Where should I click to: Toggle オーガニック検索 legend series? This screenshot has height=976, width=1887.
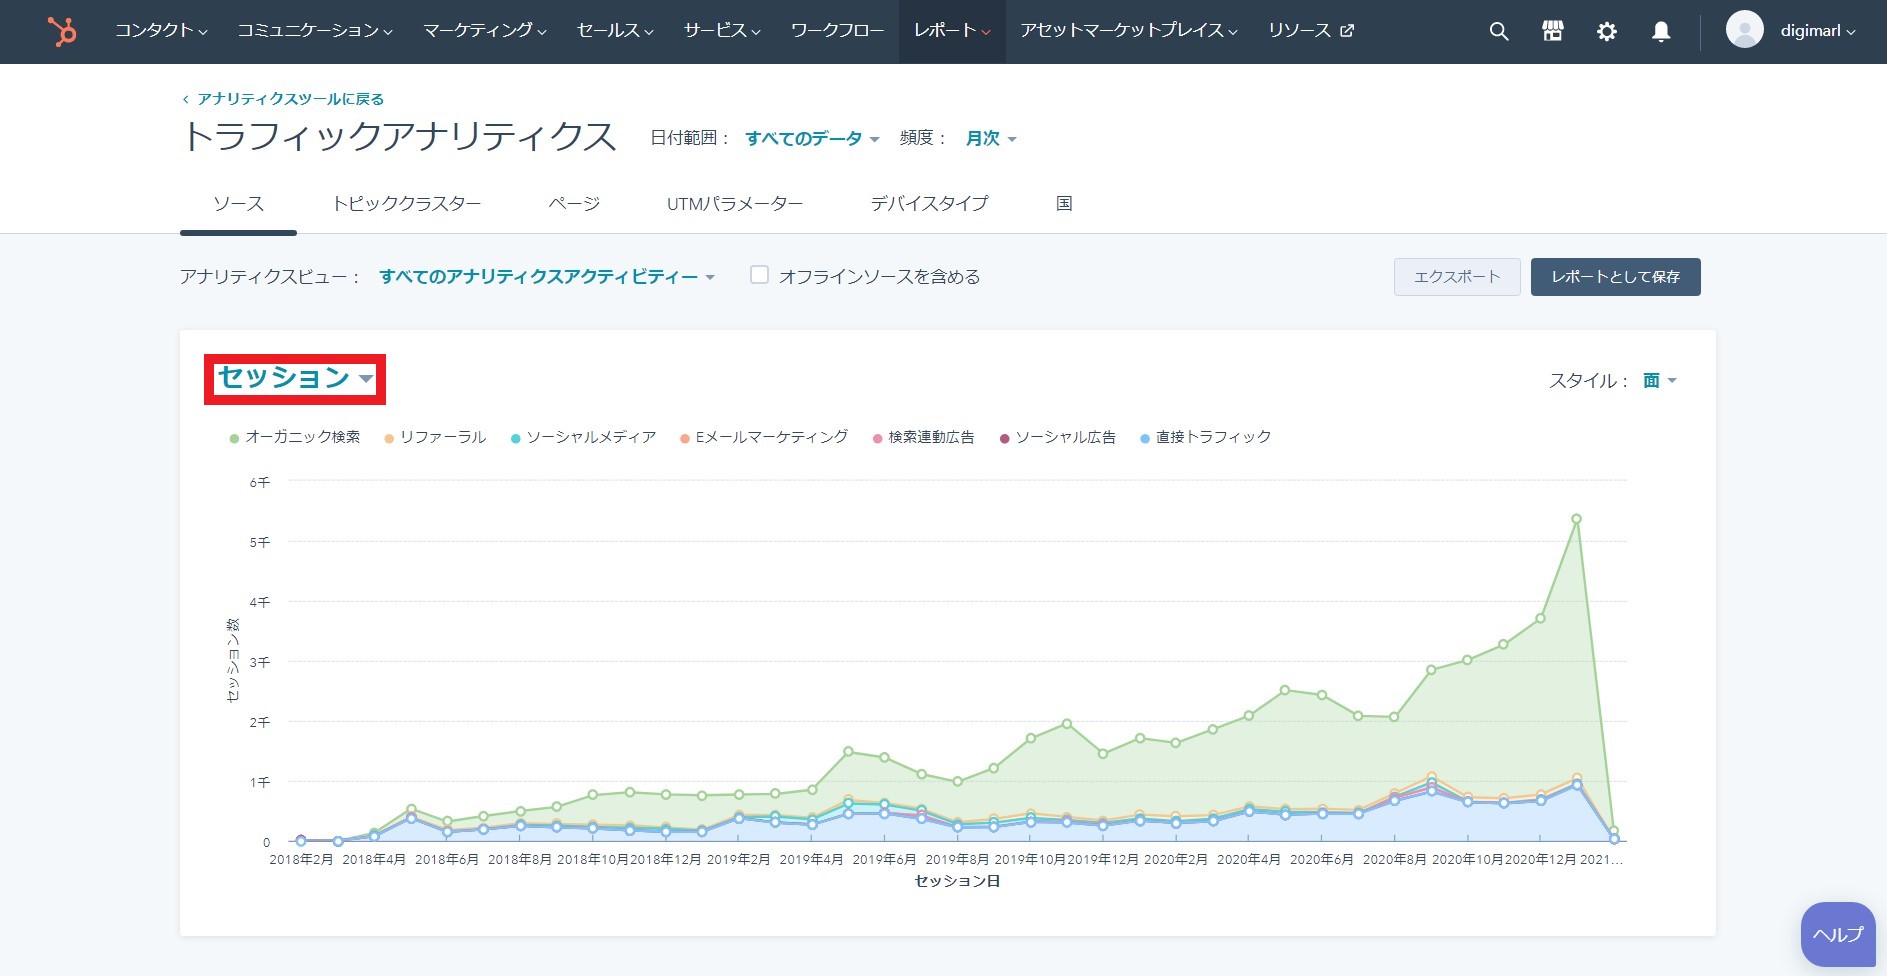point(295,437)
